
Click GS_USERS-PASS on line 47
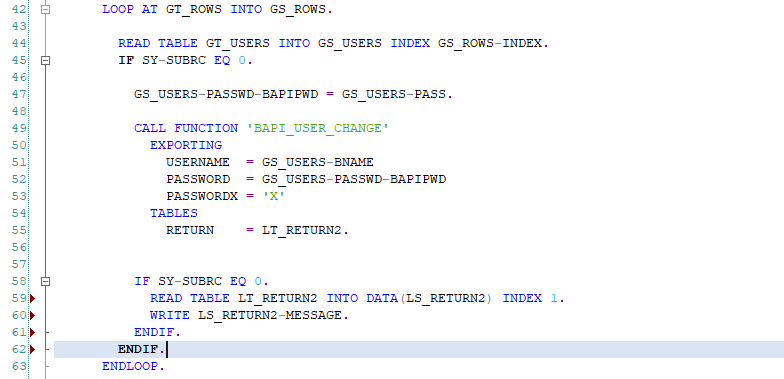(x=394, y=94)
